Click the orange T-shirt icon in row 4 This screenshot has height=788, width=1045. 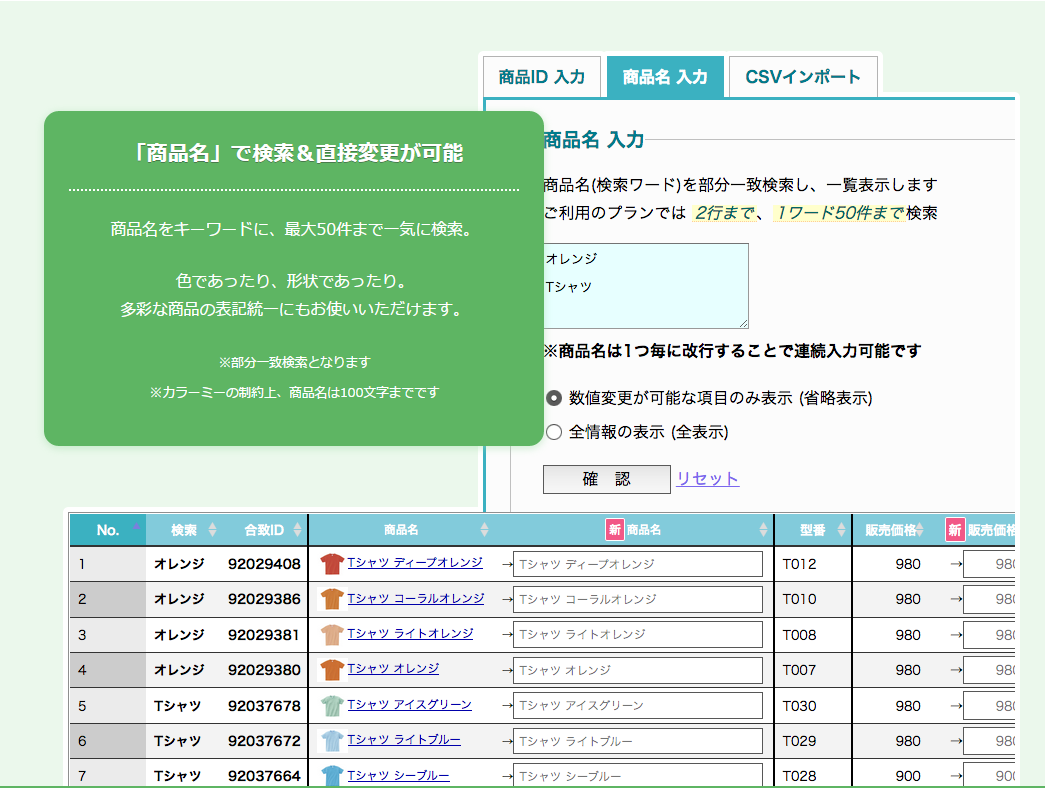(331, 670)
